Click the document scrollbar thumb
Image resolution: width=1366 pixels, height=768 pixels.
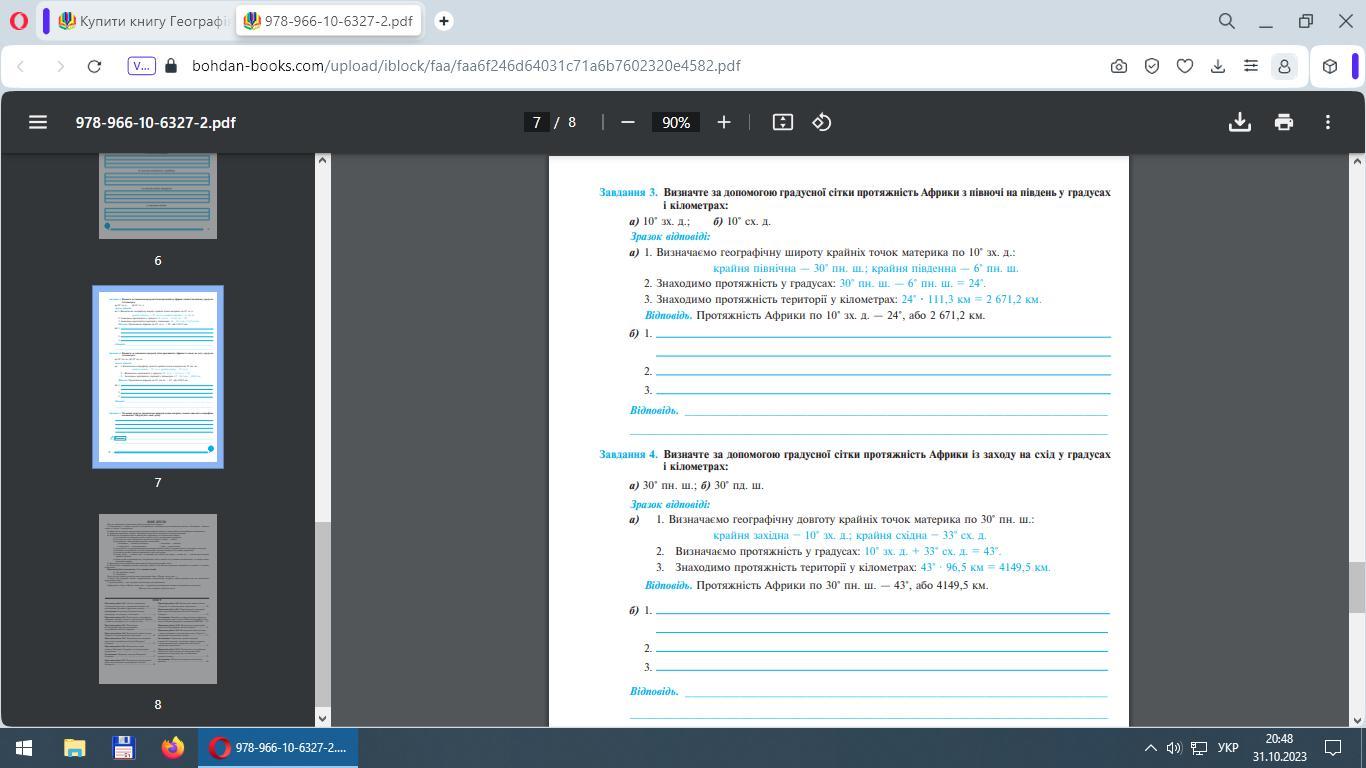[1357, 588]
